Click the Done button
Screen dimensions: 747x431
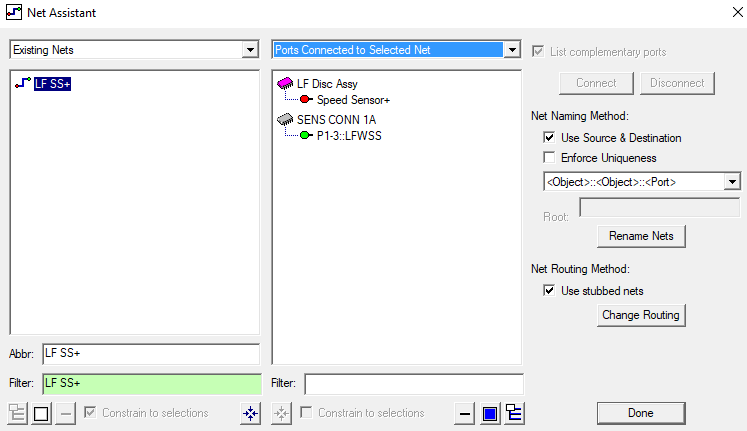641,413
